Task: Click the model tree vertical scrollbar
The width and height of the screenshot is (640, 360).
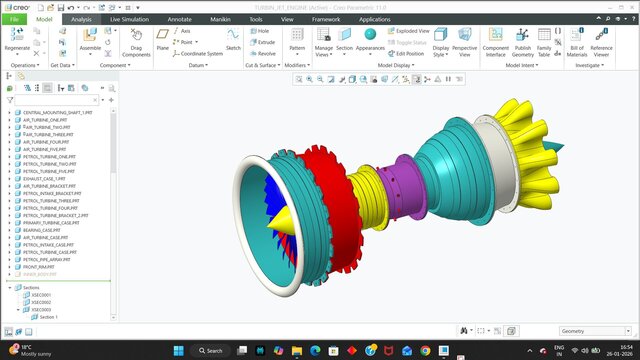Action: point(113,143)
